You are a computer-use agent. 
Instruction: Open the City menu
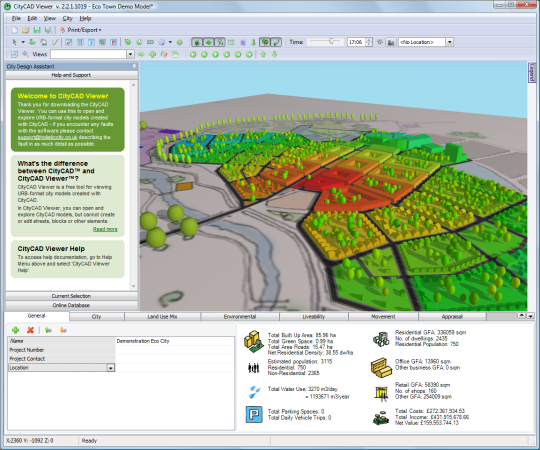(68, 19)
